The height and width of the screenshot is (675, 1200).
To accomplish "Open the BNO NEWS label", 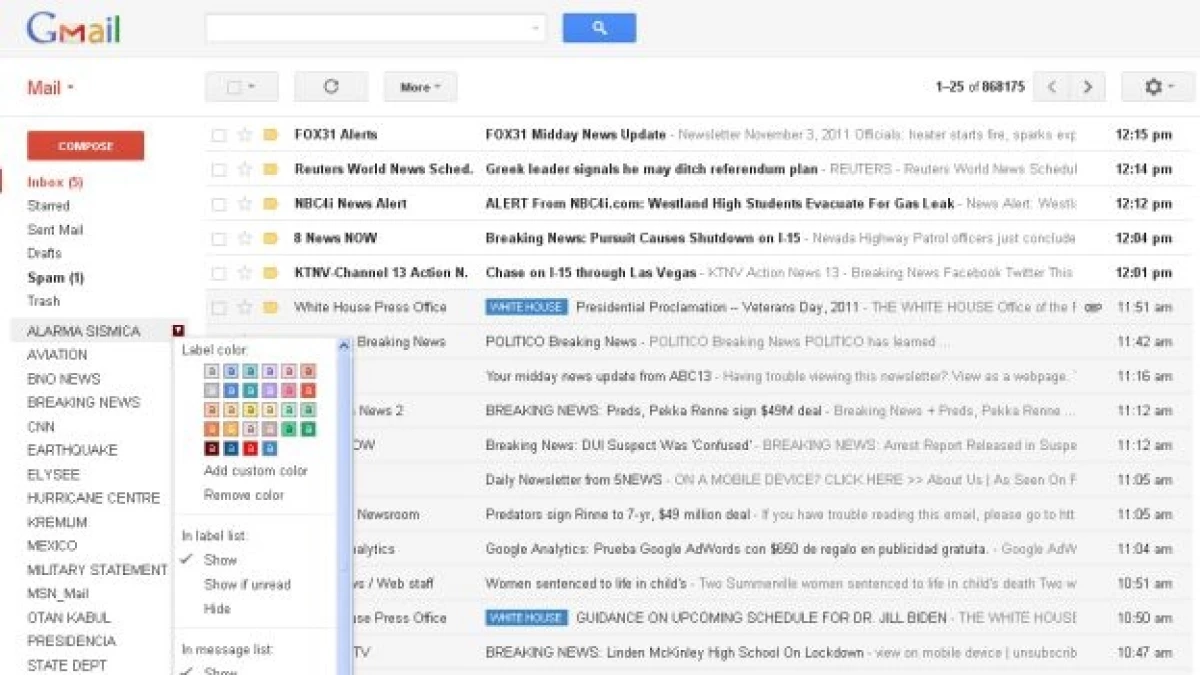I will click(64, 379).
